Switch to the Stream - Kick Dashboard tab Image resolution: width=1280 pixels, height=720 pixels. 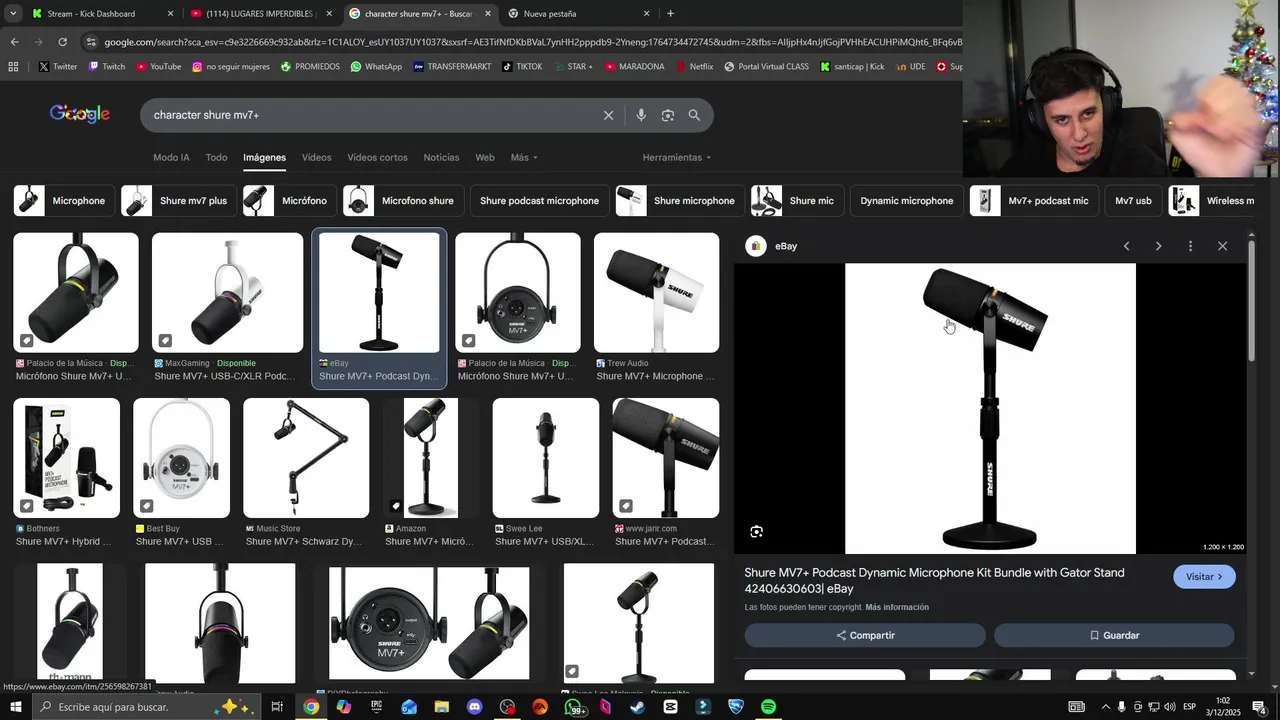(102, 14)
